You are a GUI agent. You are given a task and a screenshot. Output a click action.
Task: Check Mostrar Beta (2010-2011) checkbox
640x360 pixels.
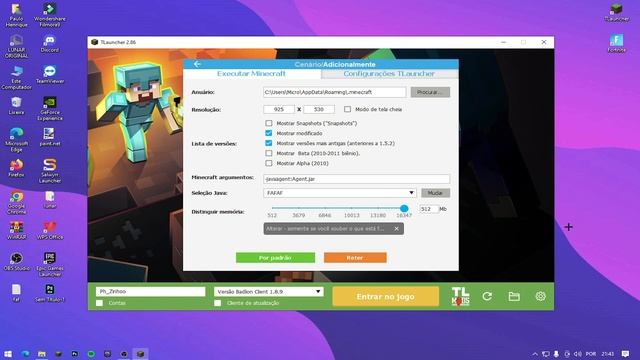(269, 153)
